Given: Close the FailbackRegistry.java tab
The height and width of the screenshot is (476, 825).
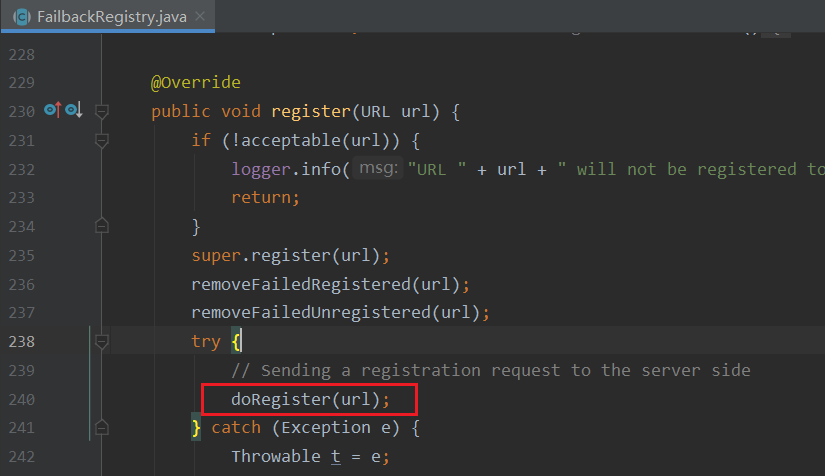Looking at the screenshot, I should [198, 18].
